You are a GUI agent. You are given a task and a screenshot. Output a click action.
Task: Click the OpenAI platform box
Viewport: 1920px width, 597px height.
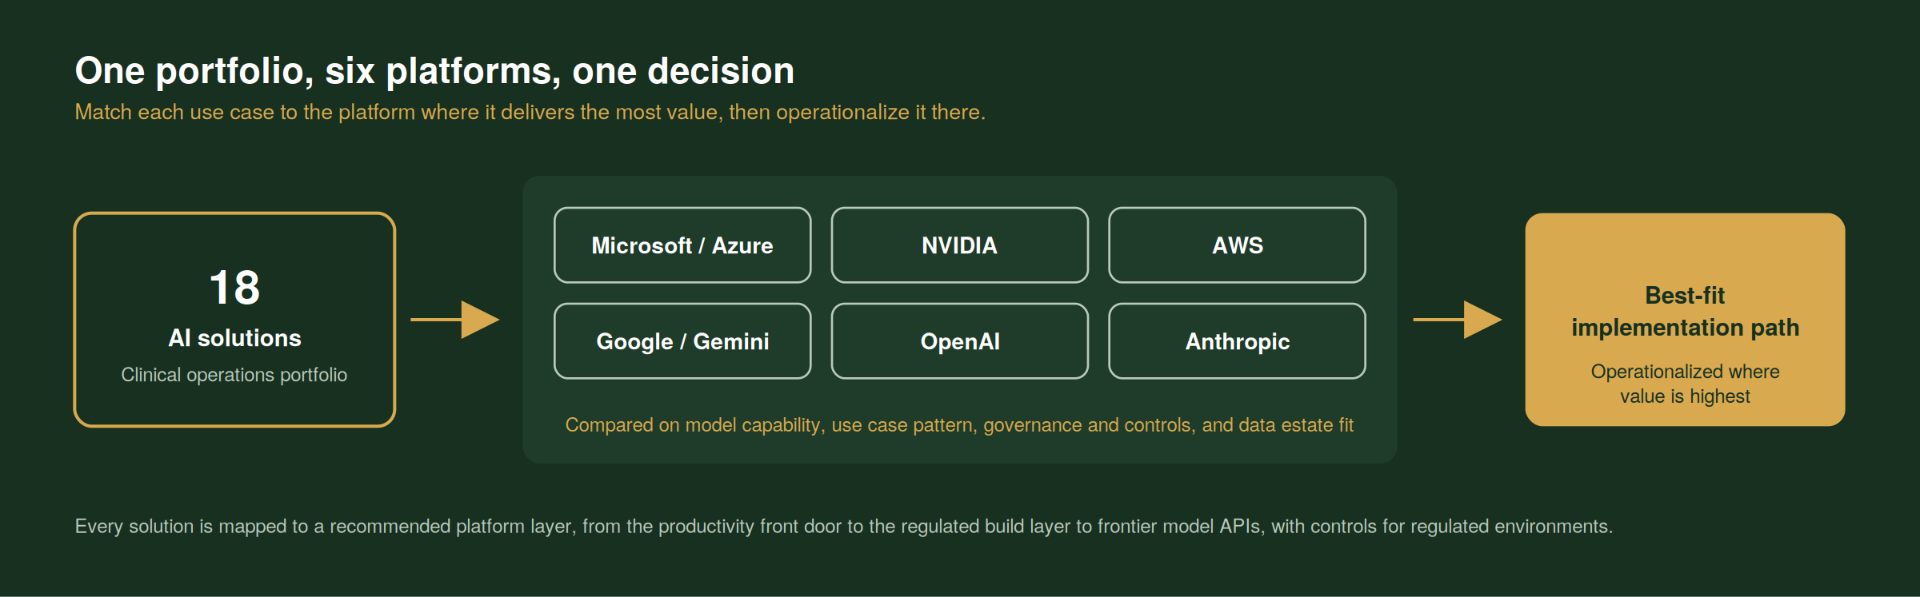click(x=959, y=341)
